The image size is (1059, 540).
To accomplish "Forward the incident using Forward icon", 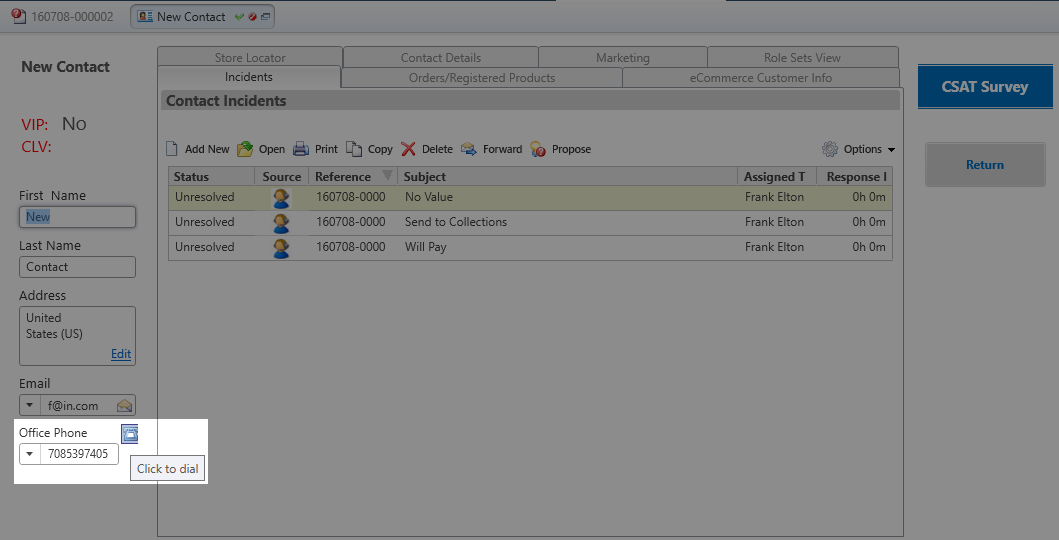I will point(469,149).
